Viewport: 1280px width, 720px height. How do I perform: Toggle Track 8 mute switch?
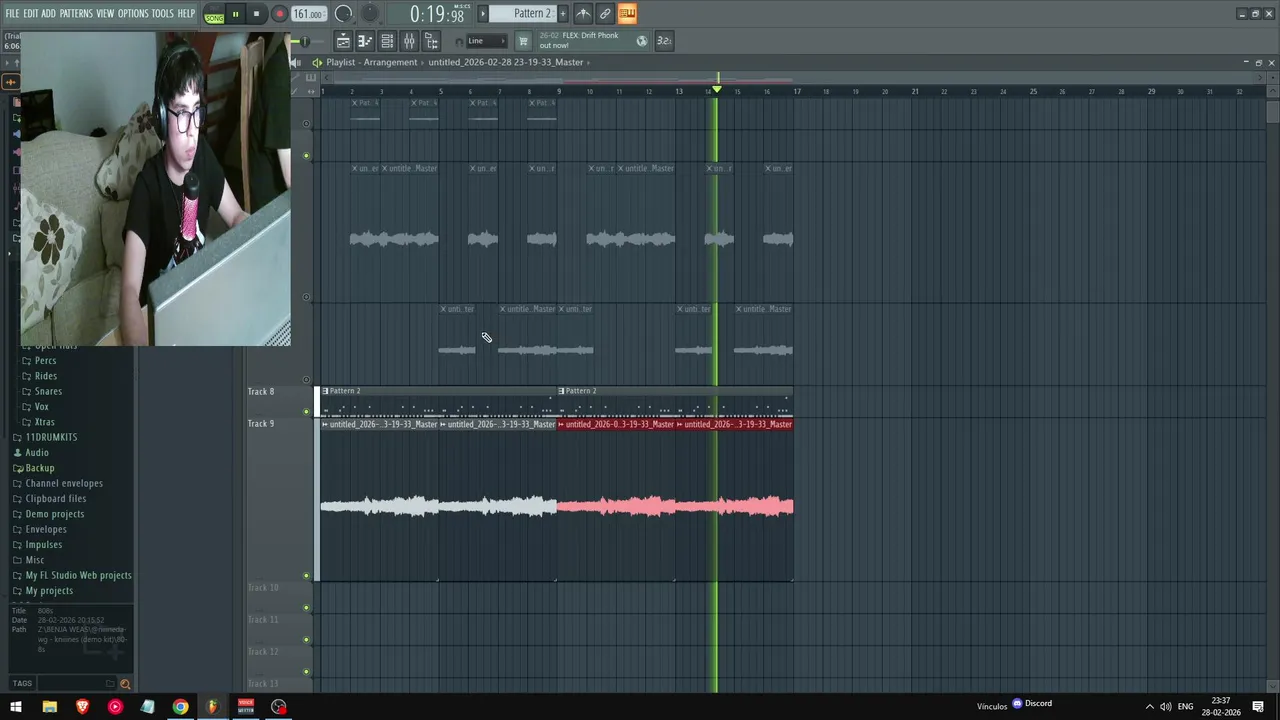pos(306,412)
